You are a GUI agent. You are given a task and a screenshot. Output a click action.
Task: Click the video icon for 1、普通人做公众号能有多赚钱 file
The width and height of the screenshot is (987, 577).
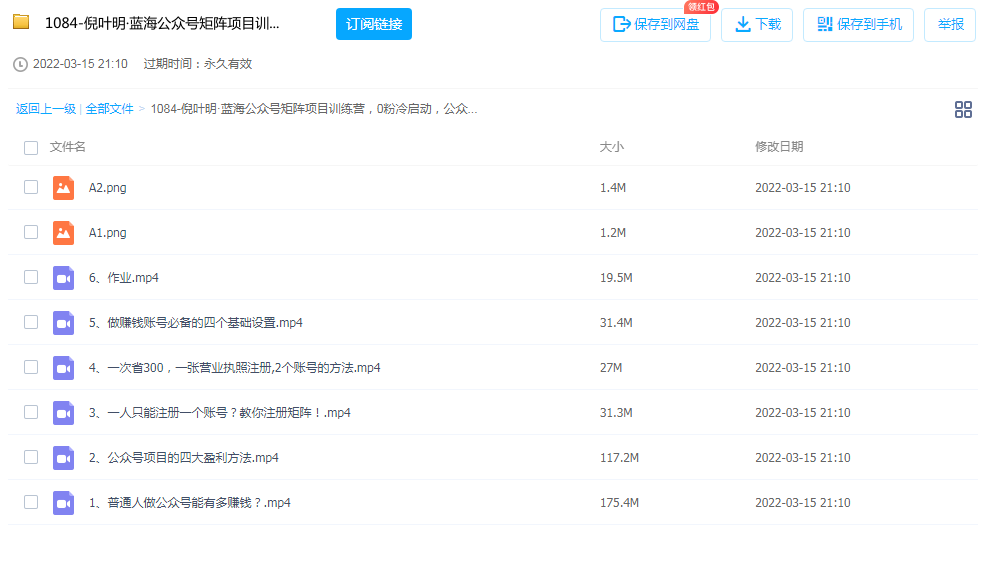63,503
